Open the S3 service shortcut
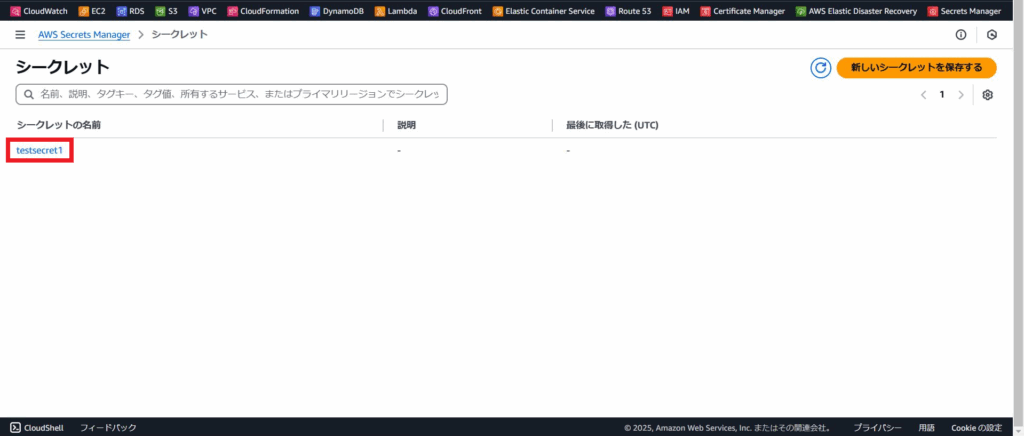The image size is (1024, 436). (x=166, y=11)
